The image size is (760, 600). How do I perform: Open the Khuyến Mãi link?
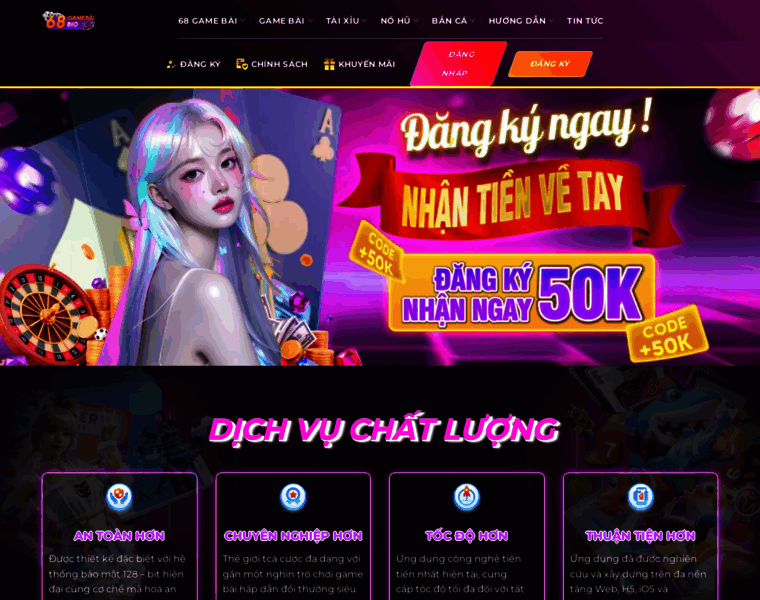click(x=366, y=64)
